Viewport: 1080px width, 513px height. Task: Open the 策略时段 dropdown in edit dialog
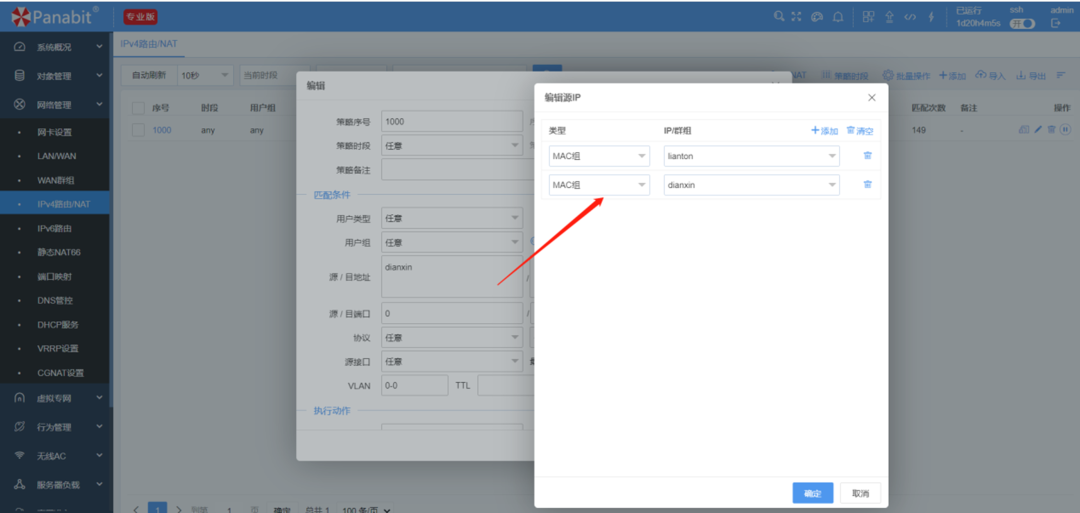point(452,145)
